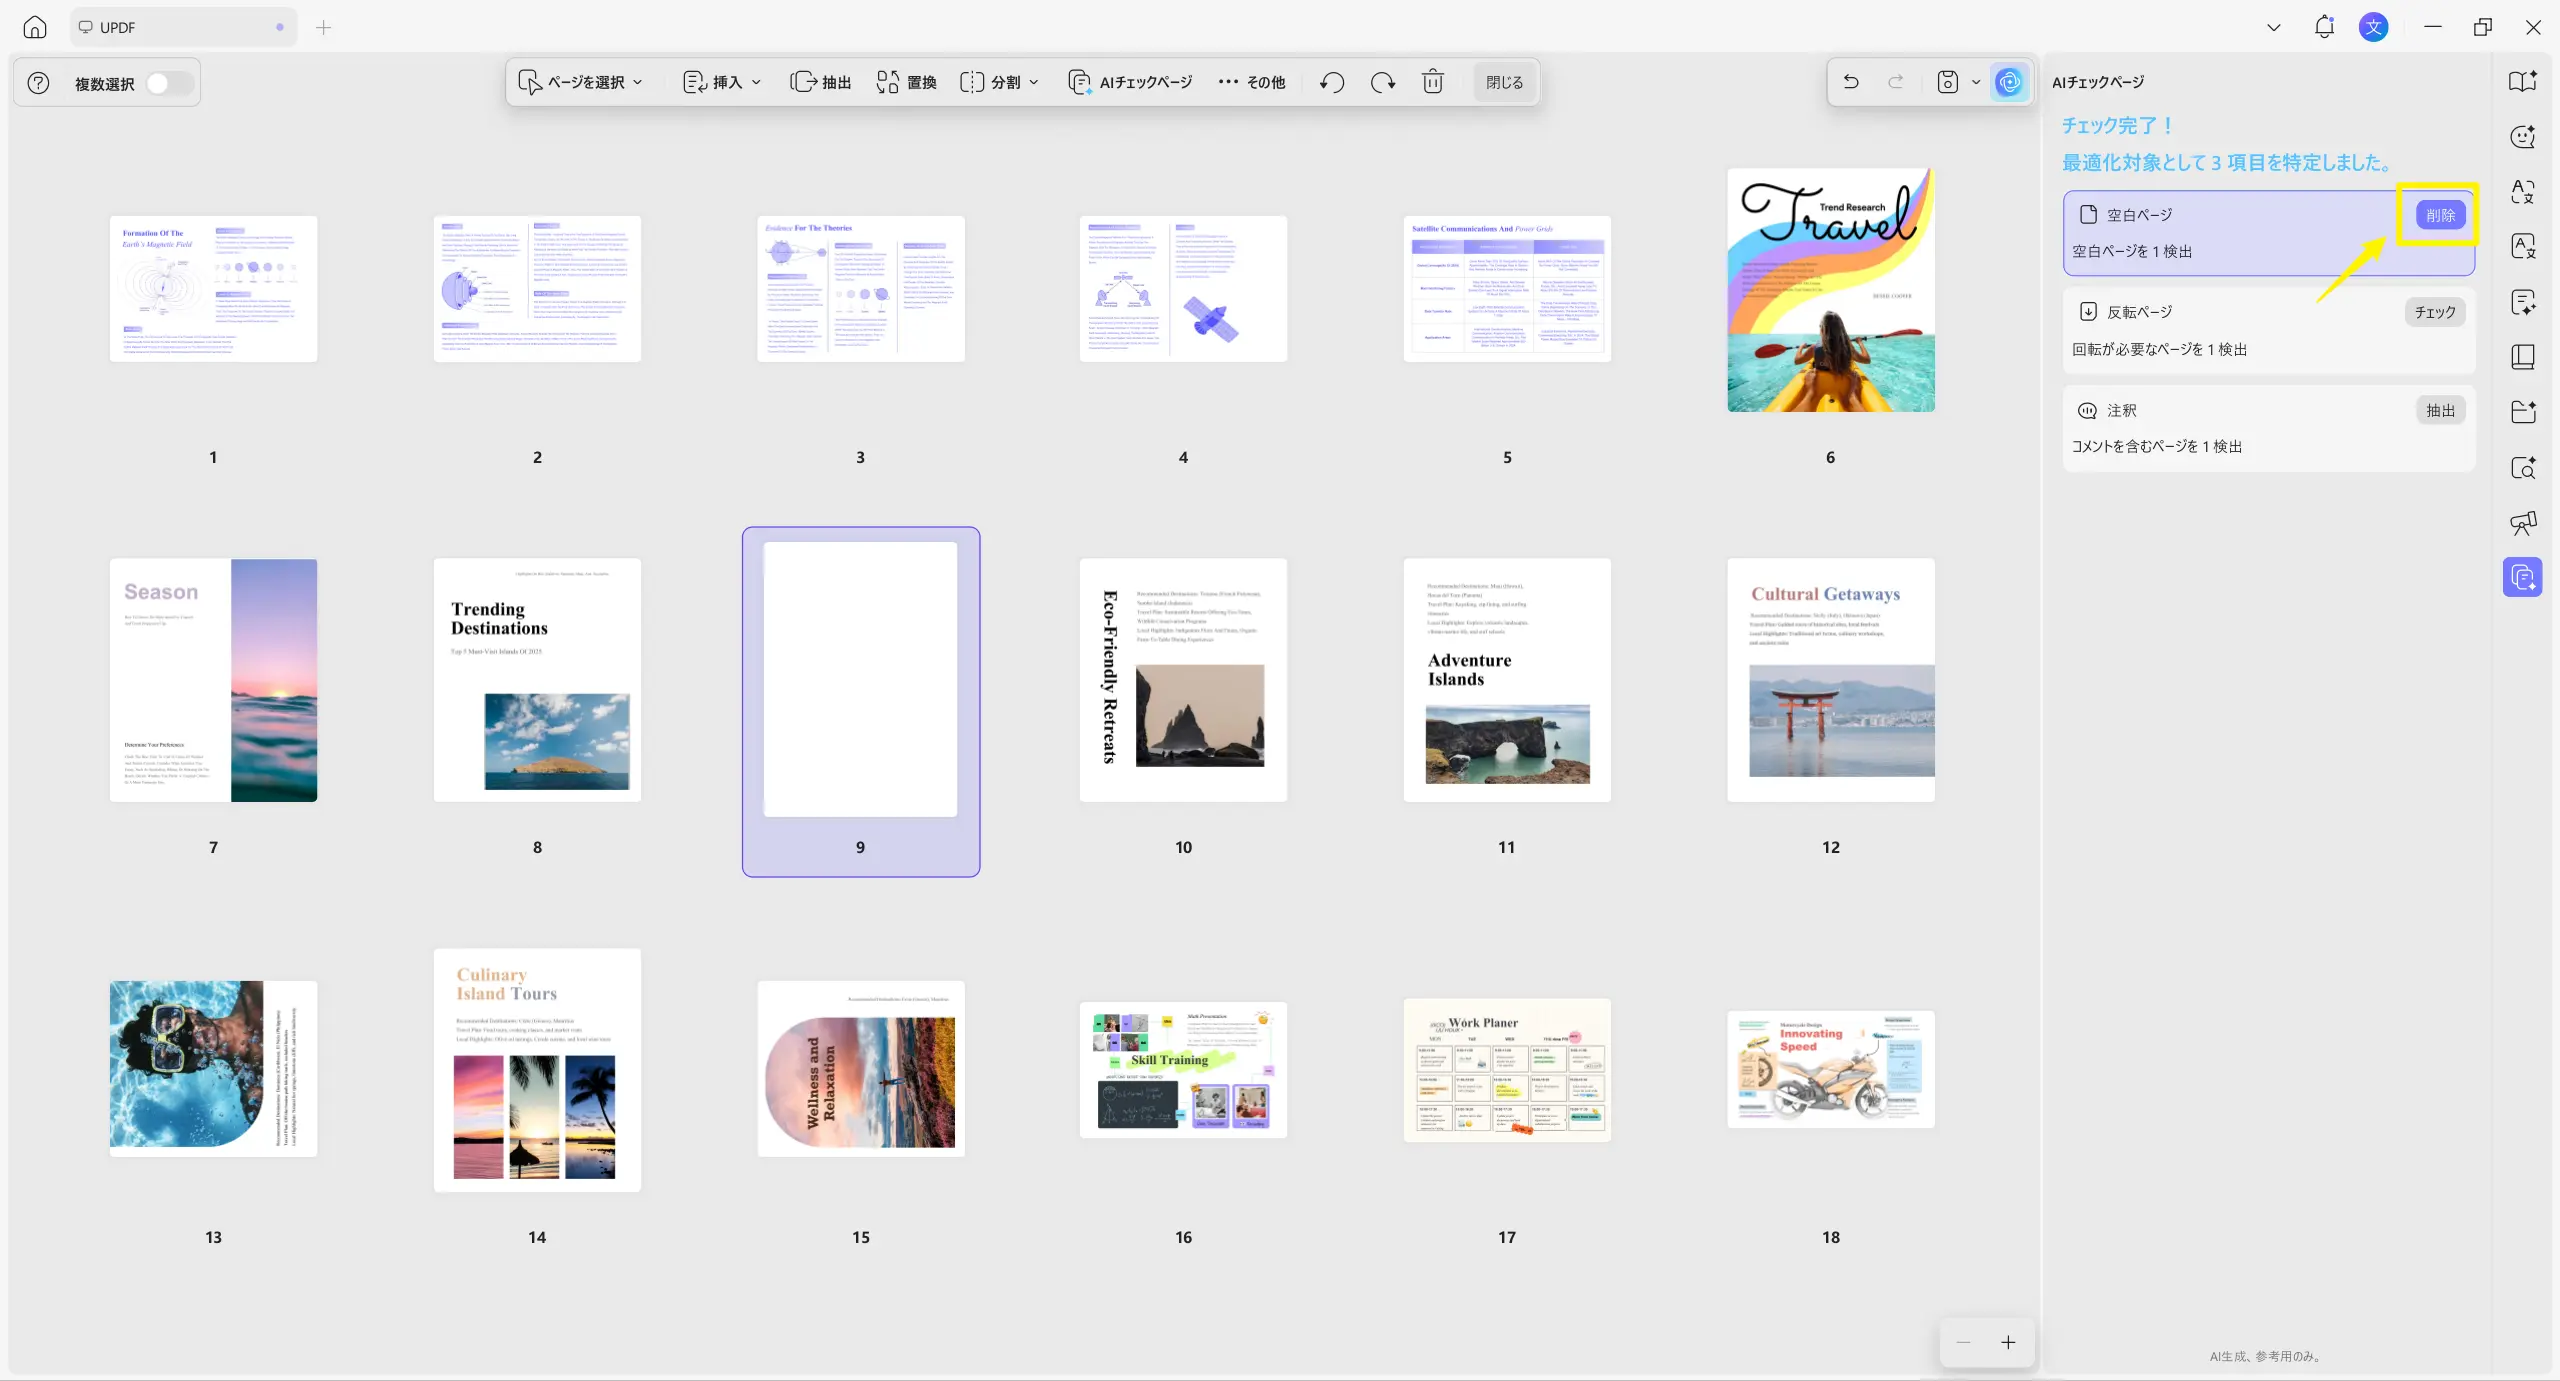Select the Travel cover page 6 thumbnail
The image size is (2560, 1381).
click(1831, 290)
